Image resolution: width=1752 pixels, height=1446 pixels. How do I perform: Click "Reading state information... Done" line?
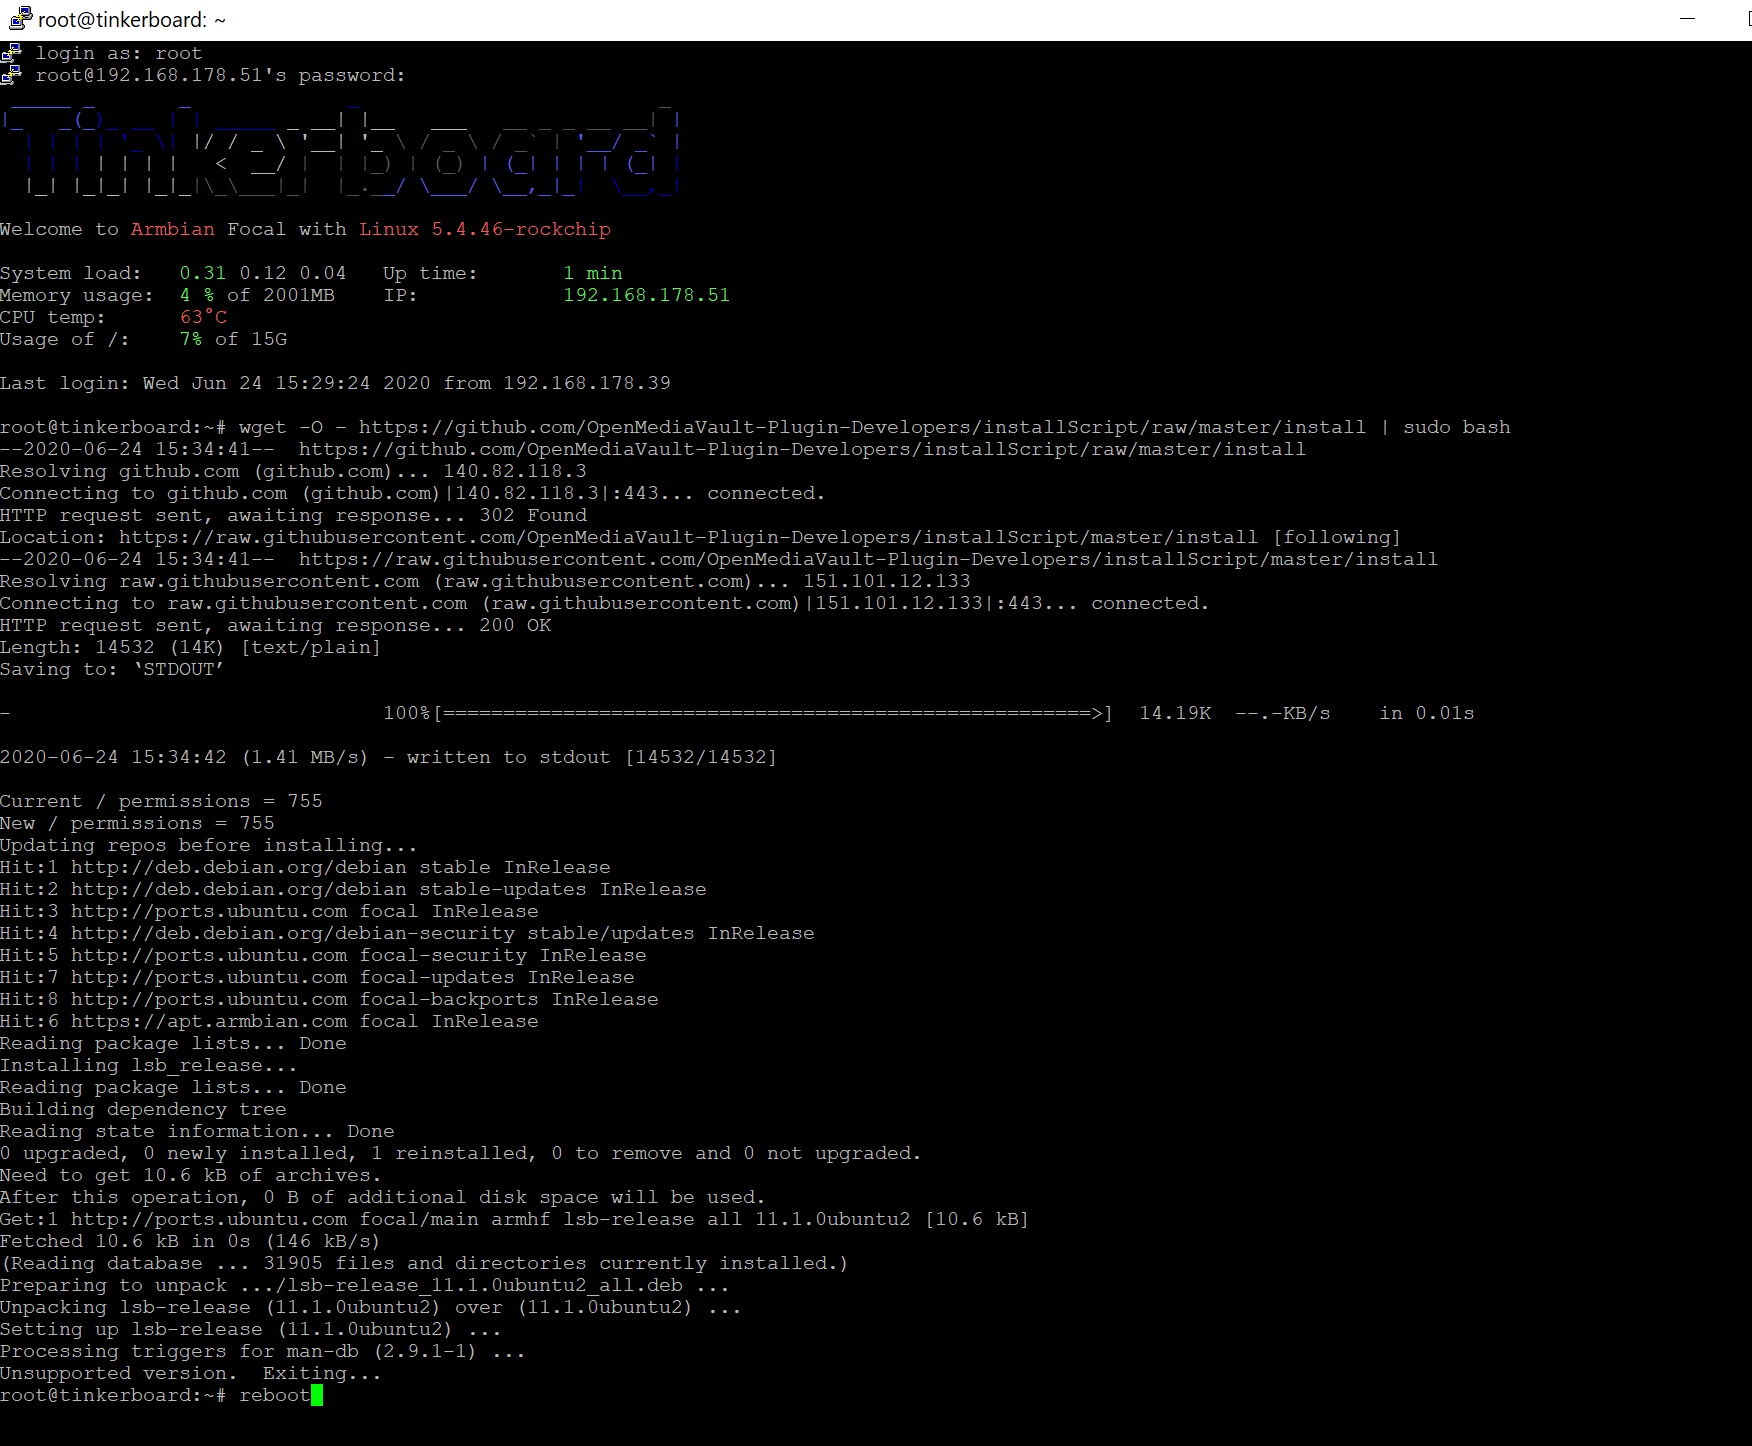point(197,1131)
